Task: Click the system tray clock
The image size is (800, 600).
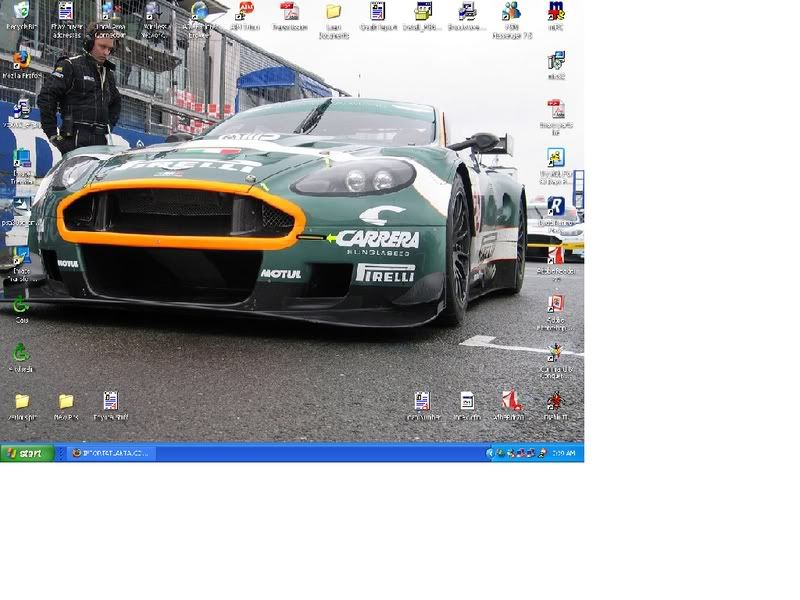Action: (563, 453)
